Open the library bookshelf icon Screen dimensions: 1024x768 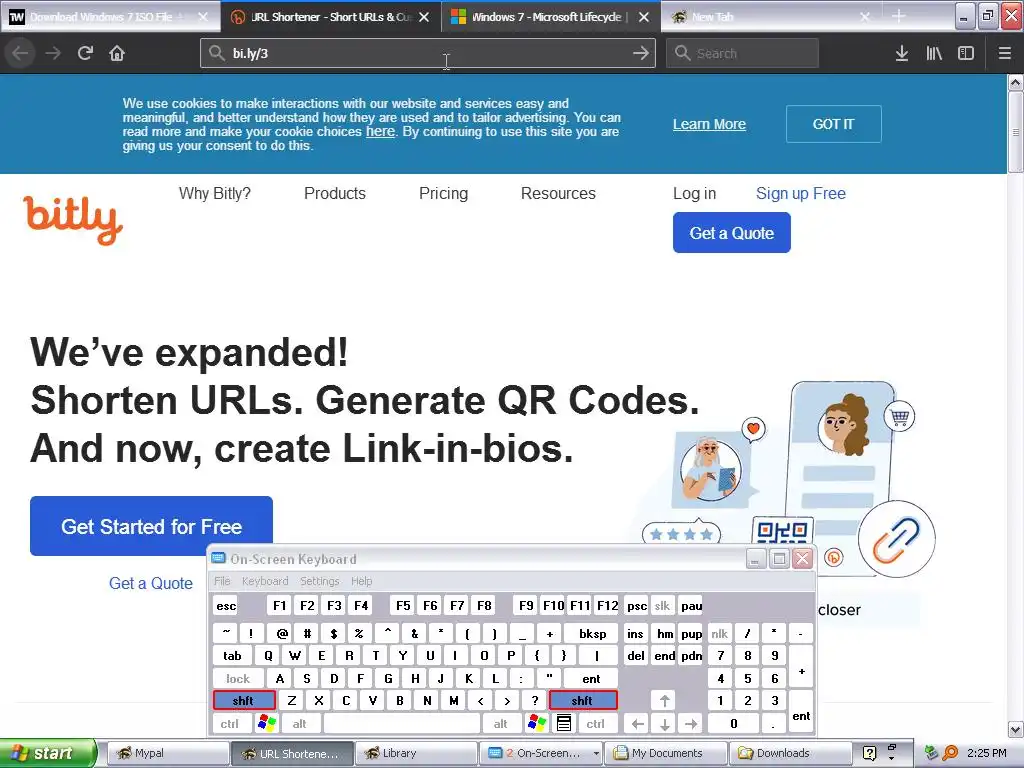[x=934, y=53]
